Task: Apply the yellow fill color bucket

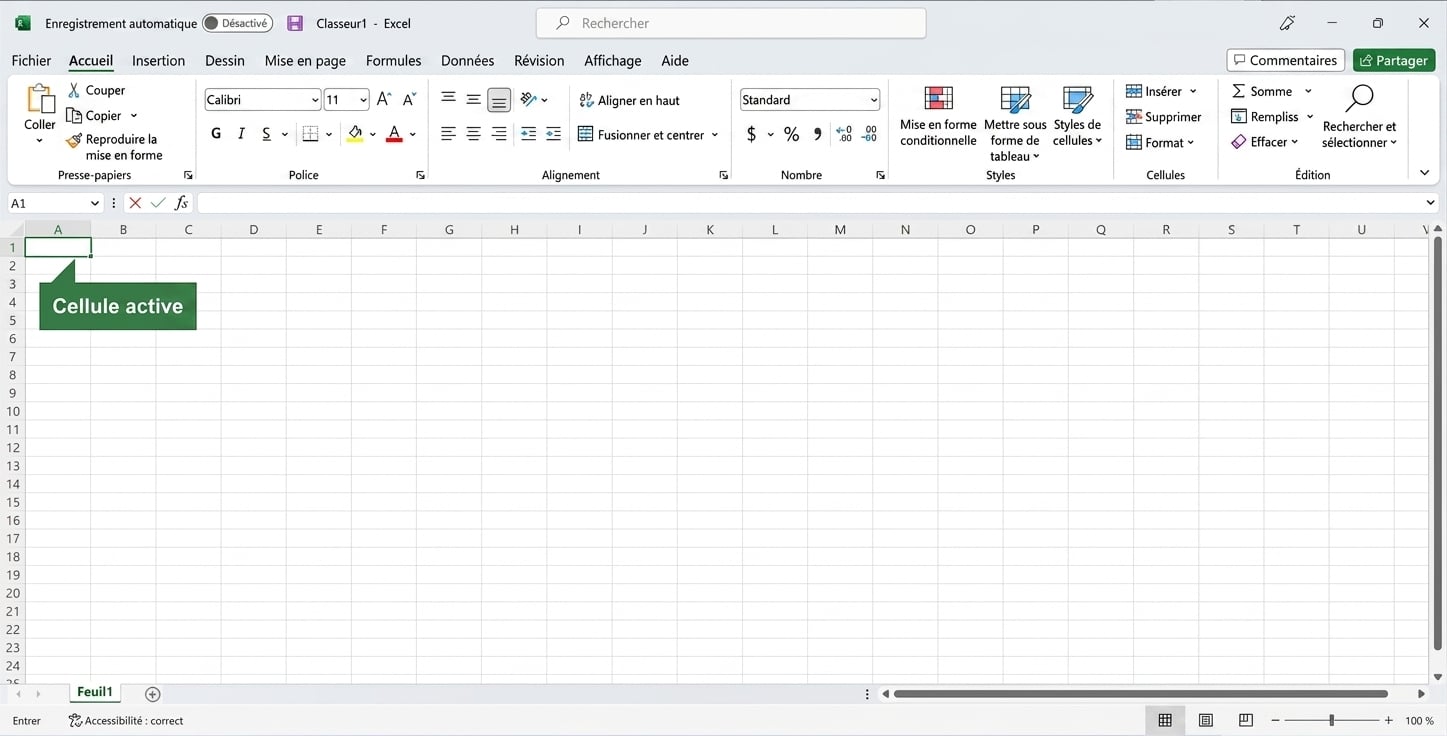Action: [355, 134]
